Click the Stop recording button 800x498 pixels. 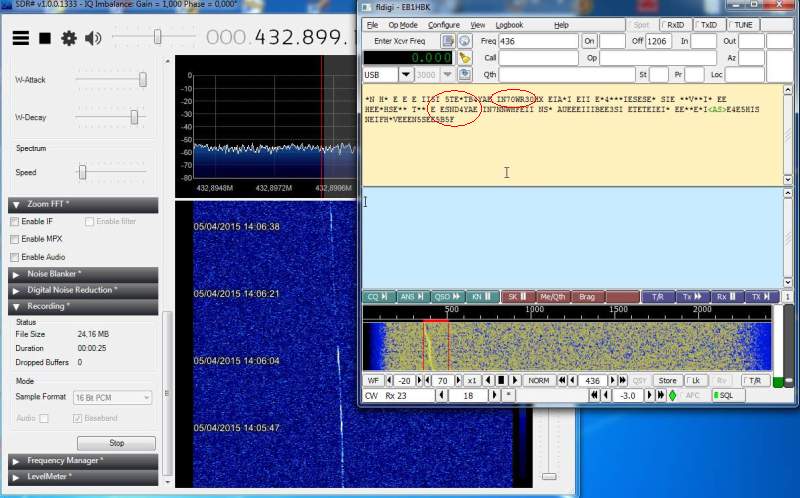tap(116, 443)
